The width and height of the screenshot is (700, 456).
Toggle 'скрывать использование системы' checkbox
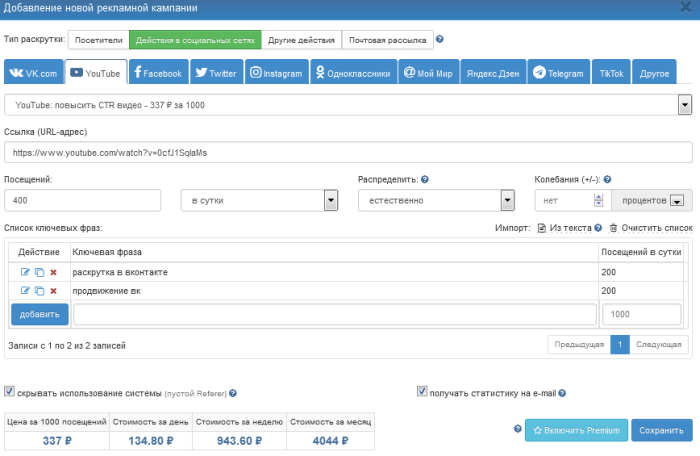10,392
